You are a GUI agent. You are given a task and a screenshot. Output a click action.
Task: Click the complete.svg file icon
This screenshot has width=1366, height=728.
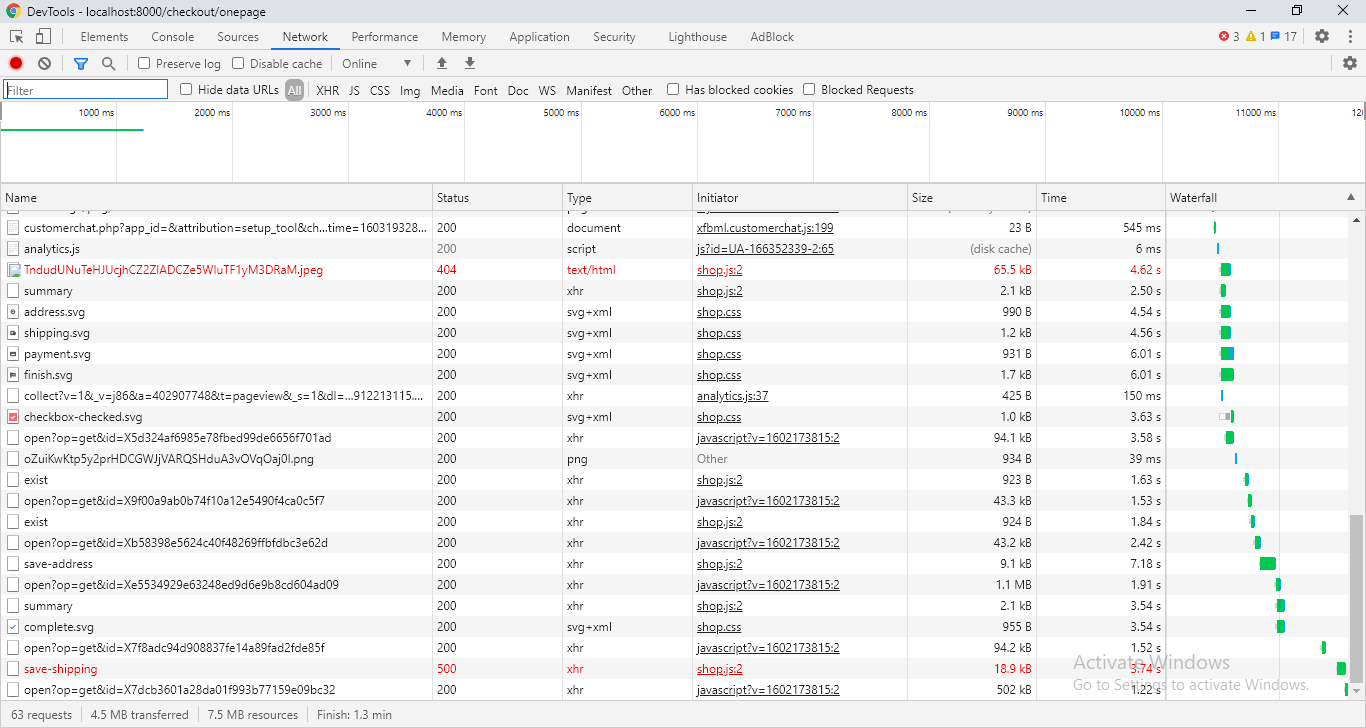tap(13, 627)
